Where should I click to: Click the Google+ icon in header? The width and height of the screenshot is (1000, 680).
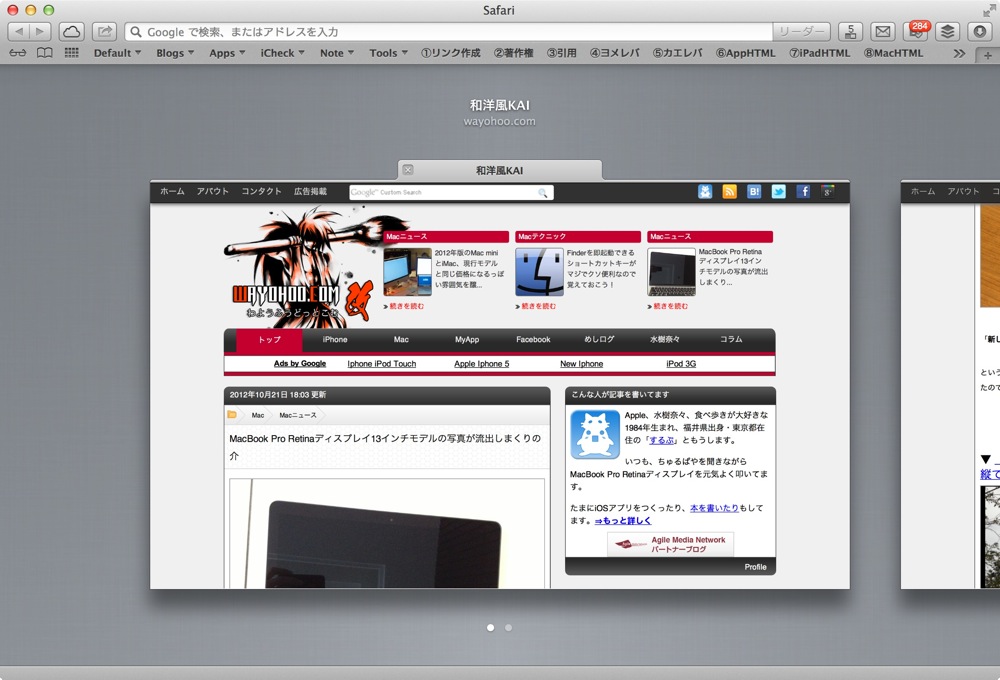[x=828, y=191]
